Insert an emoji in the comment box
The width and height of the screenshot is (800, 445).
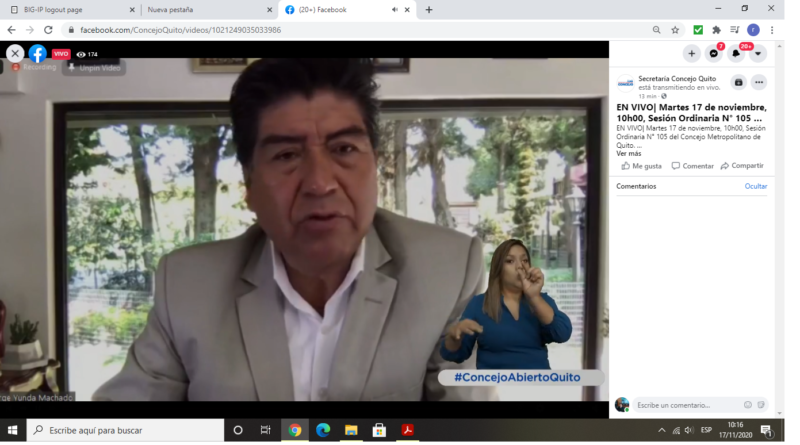pyautogui.click(x=747, y=405)
